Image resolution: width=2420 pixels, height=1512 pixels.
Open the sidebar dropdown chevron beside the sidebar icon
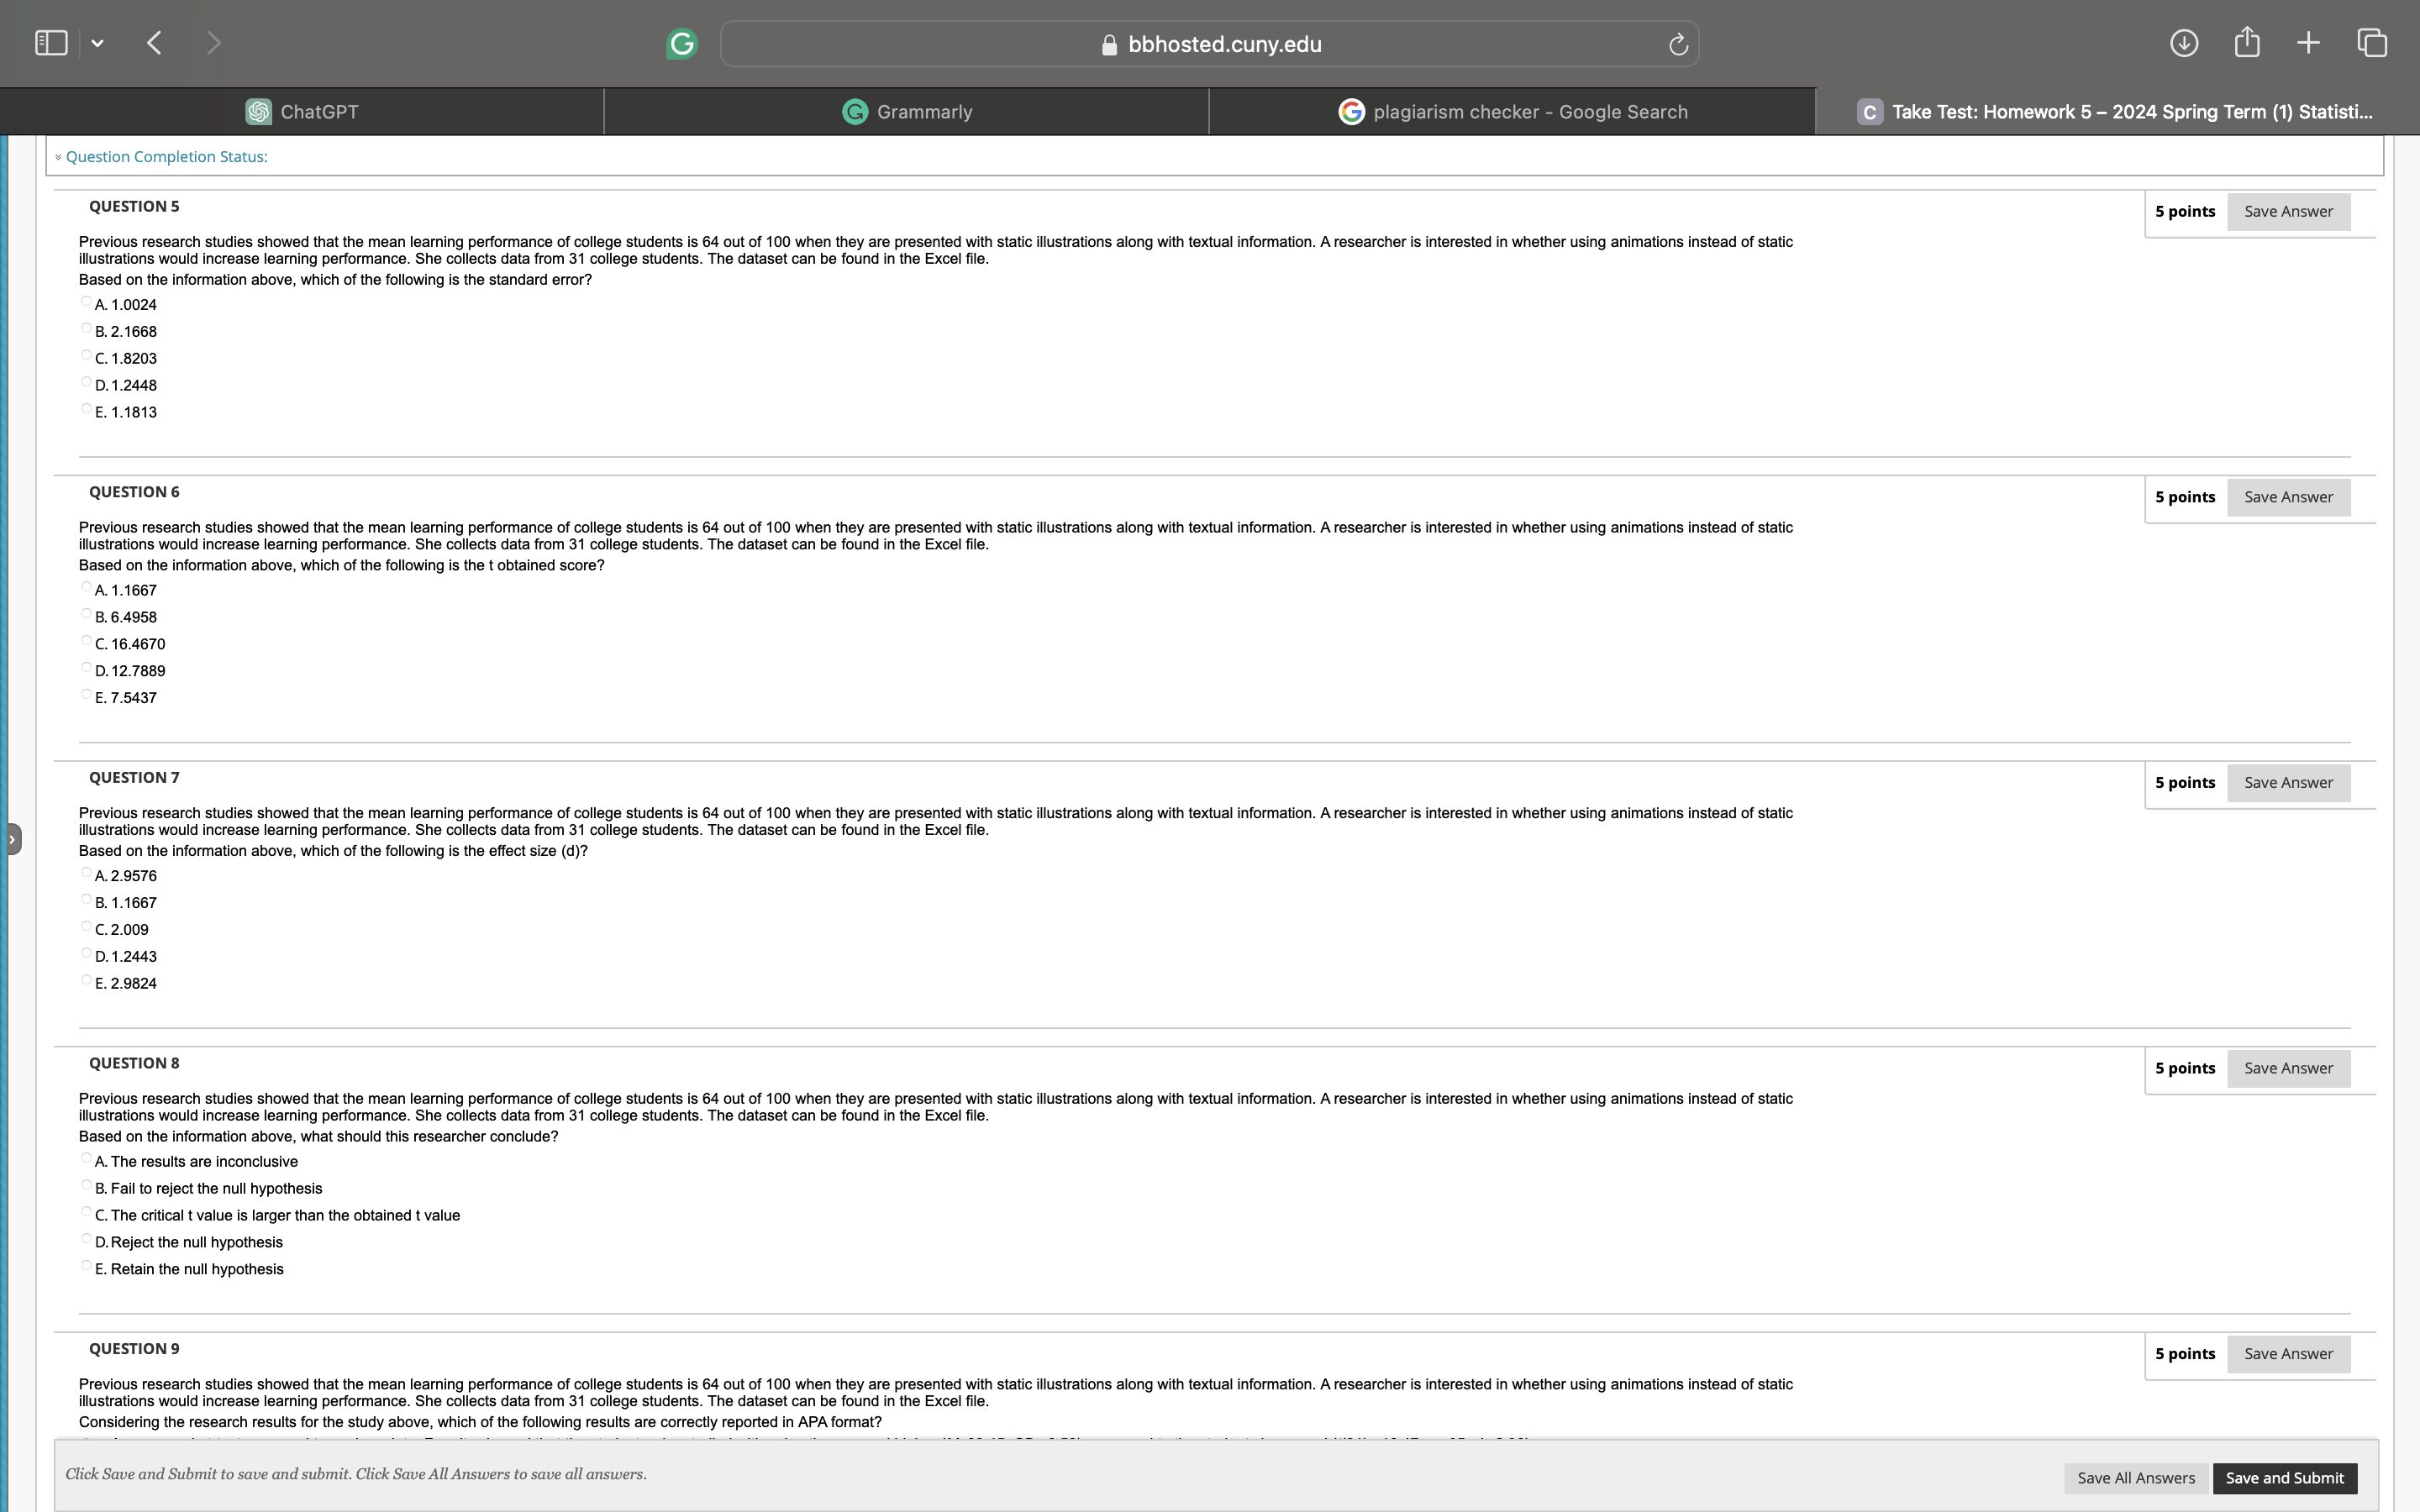(x=97, y=44)
